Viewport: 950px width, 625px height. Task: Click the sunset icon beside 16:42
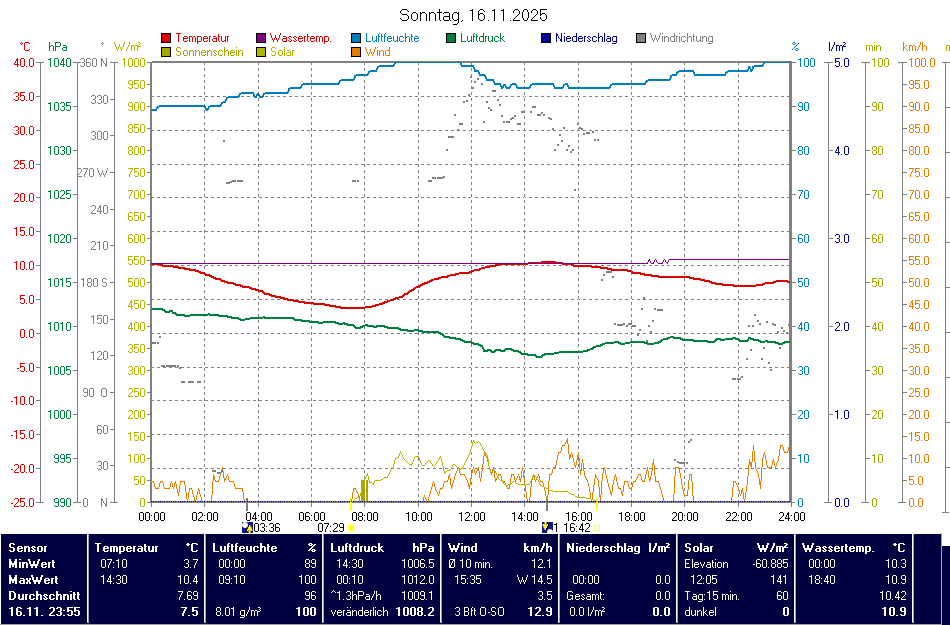click(597, 527)
